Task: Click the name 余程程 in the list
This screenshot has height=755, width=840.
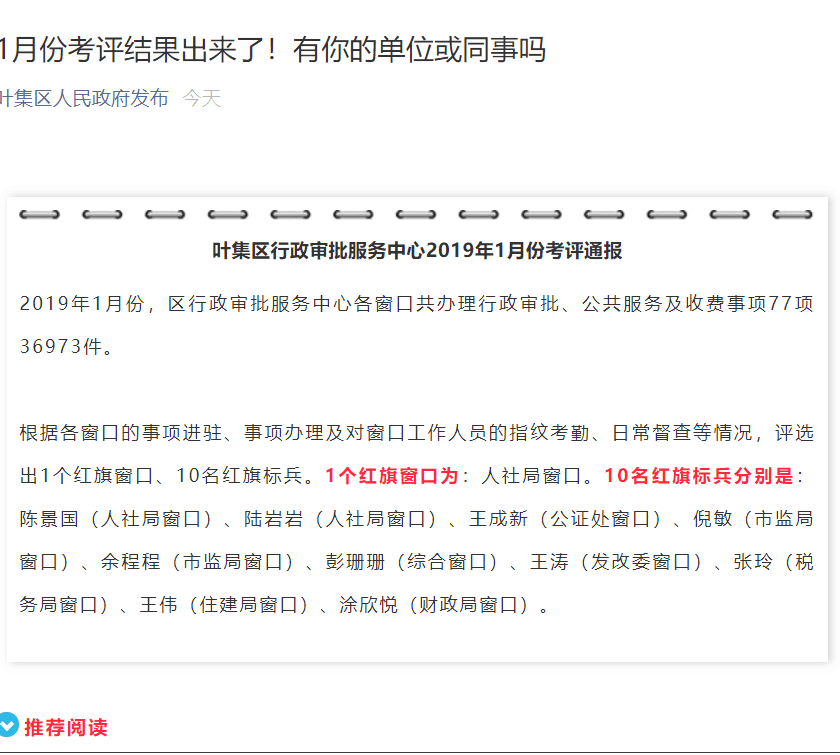Action: 131,562
